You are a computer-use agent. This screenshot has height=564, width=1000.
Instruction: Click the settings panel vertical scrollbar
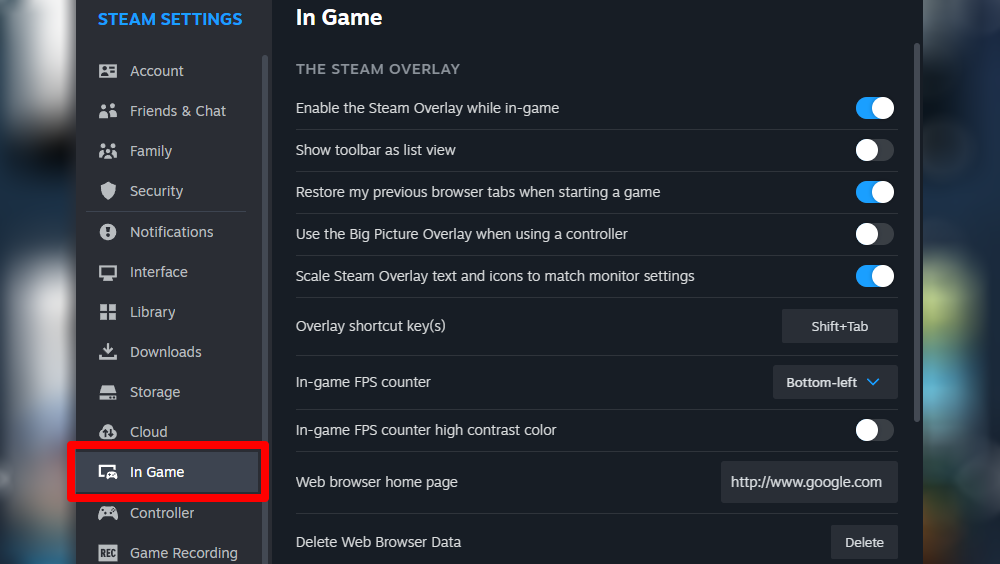click(916, 230)
